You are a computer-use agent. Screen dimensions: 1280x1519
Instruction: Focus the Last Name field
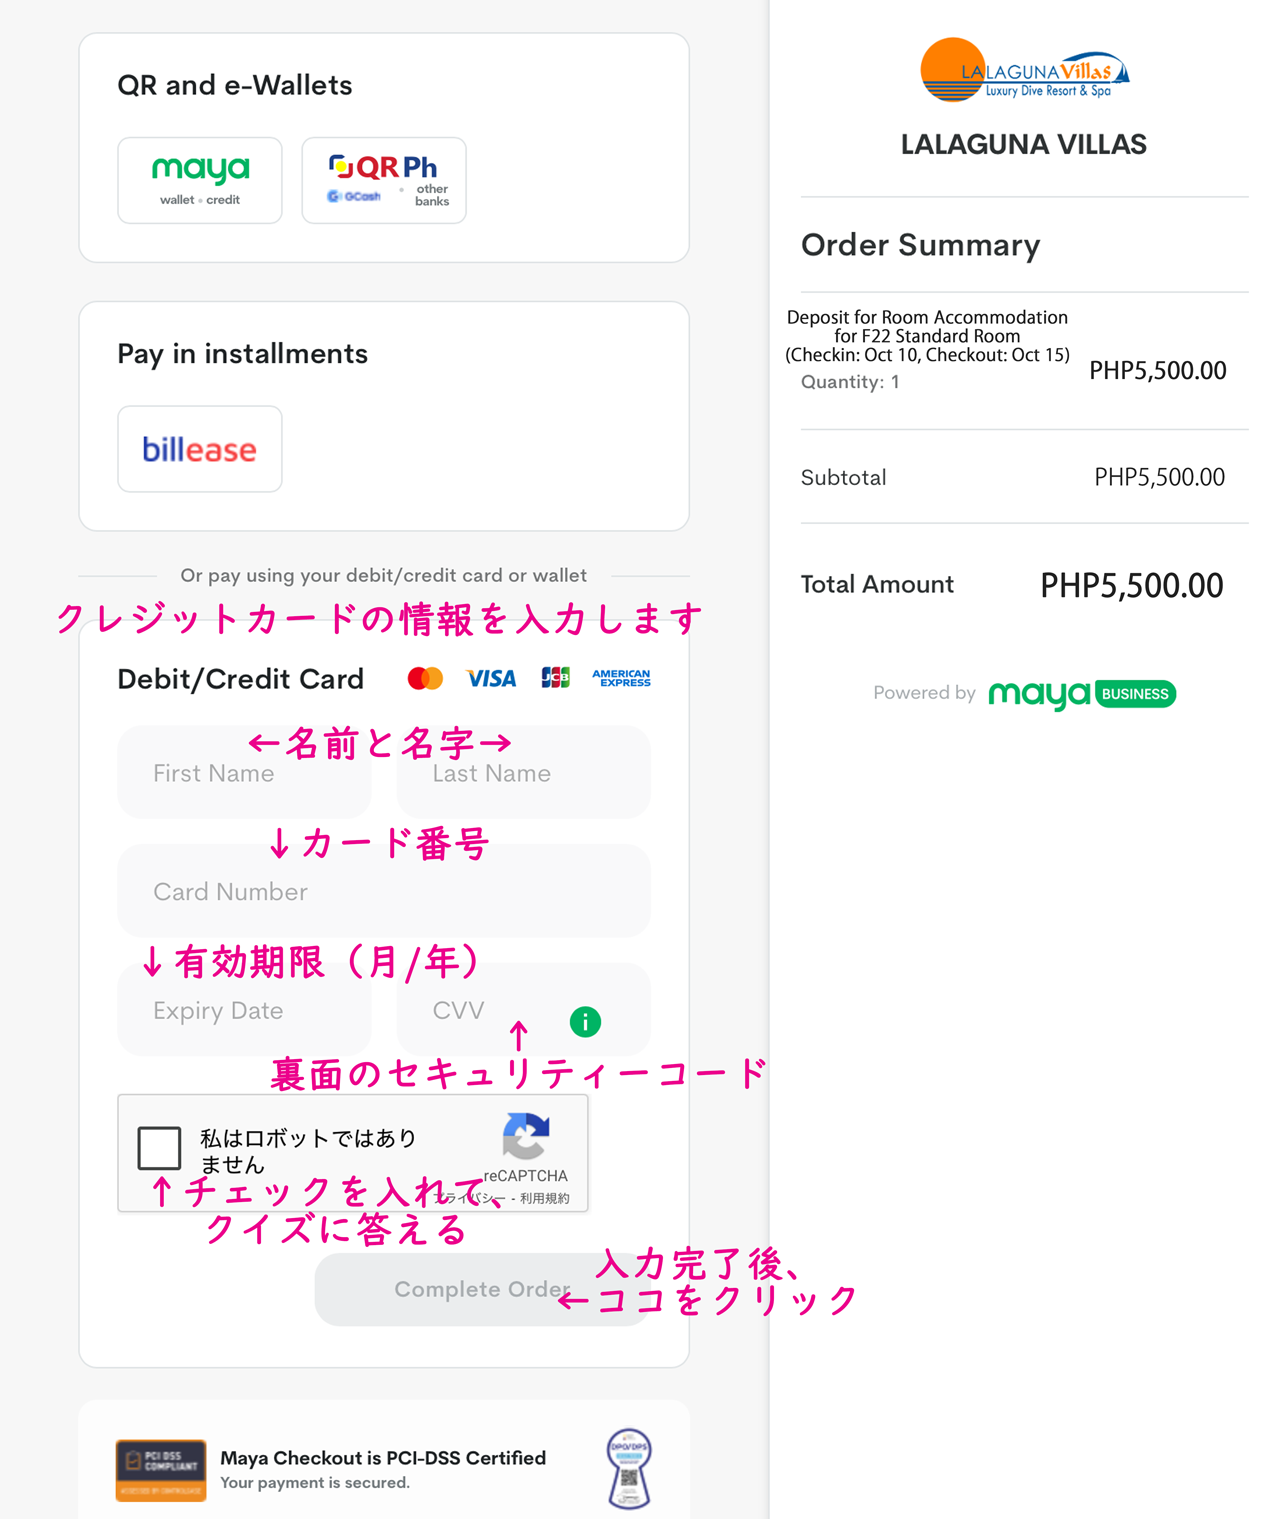[x=524, y=773]
